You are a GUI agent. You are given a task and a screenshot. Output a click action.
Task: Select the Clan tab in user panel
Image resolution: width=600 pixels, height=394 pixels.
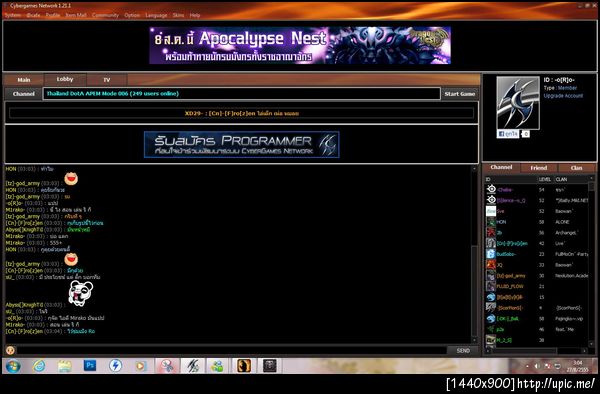pyautogui.click(x=576, y=168)
